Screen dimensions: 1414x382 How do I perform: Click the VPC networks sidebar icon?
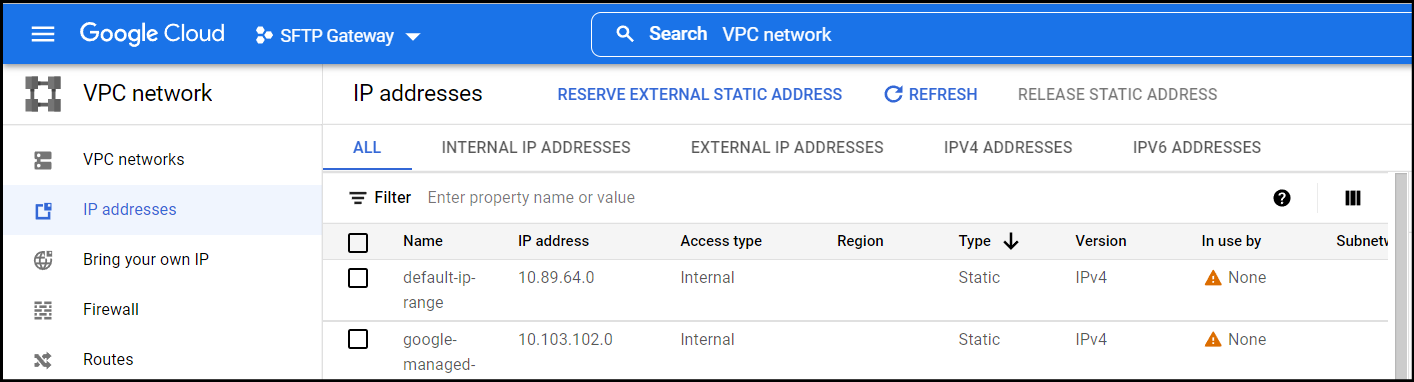tap(43, 160)
